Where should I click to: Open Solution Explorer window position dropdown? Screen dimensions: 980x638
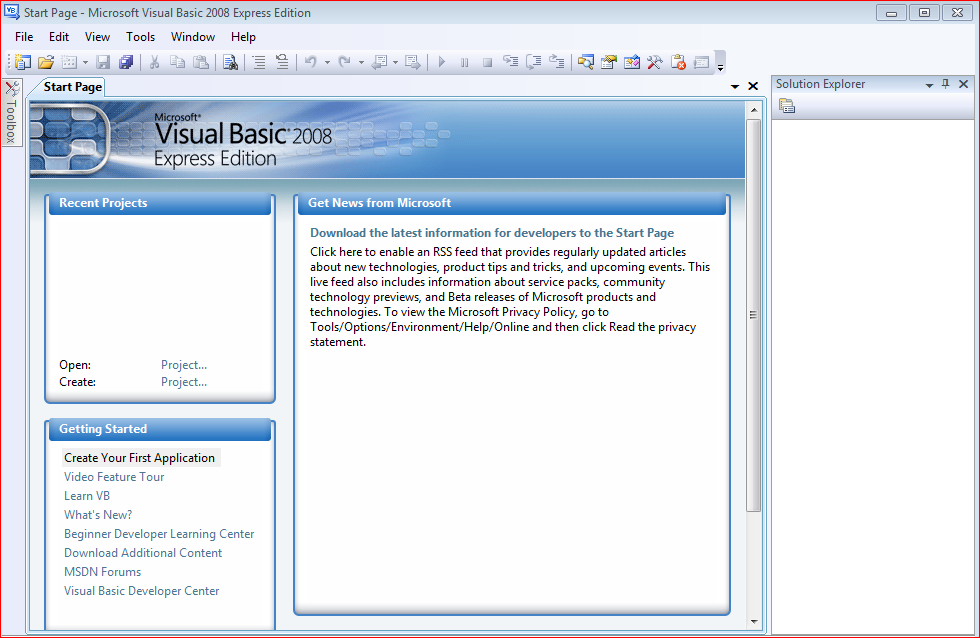929,85
